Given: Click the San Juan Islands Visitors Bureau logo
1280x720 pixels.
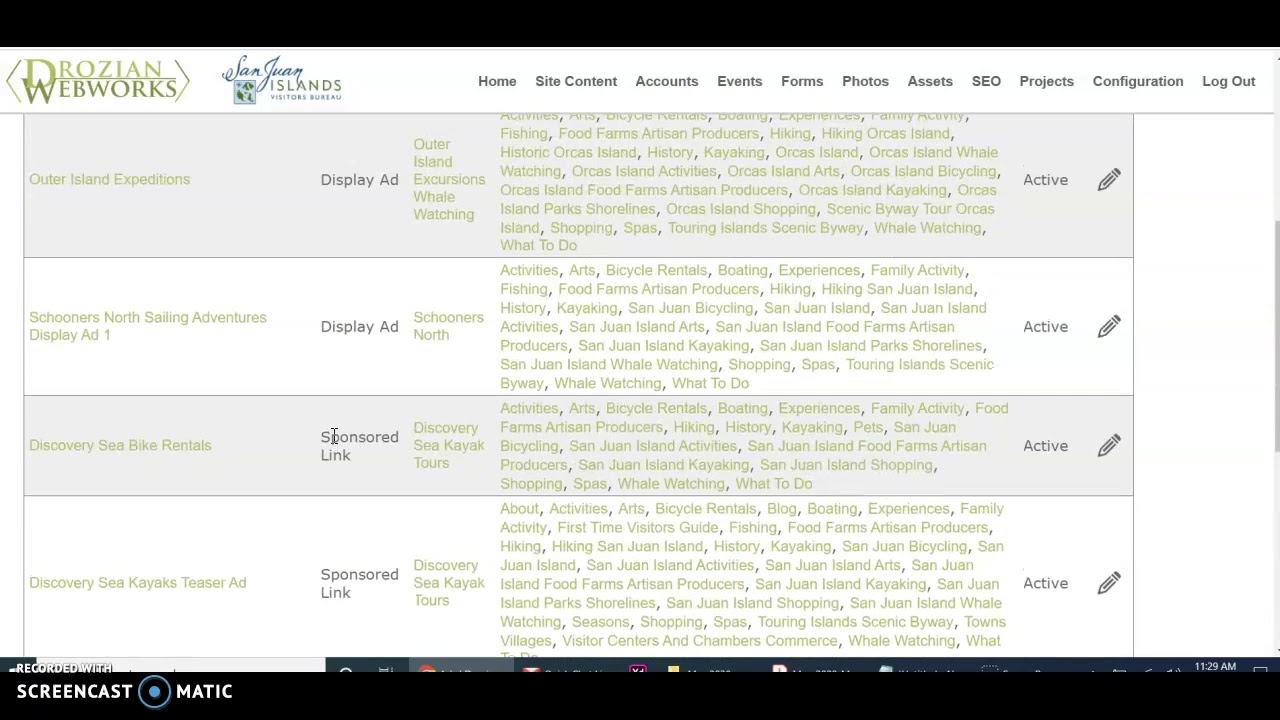Looking at the screenshot, I should pyautogui.click(x=282, y=80).
